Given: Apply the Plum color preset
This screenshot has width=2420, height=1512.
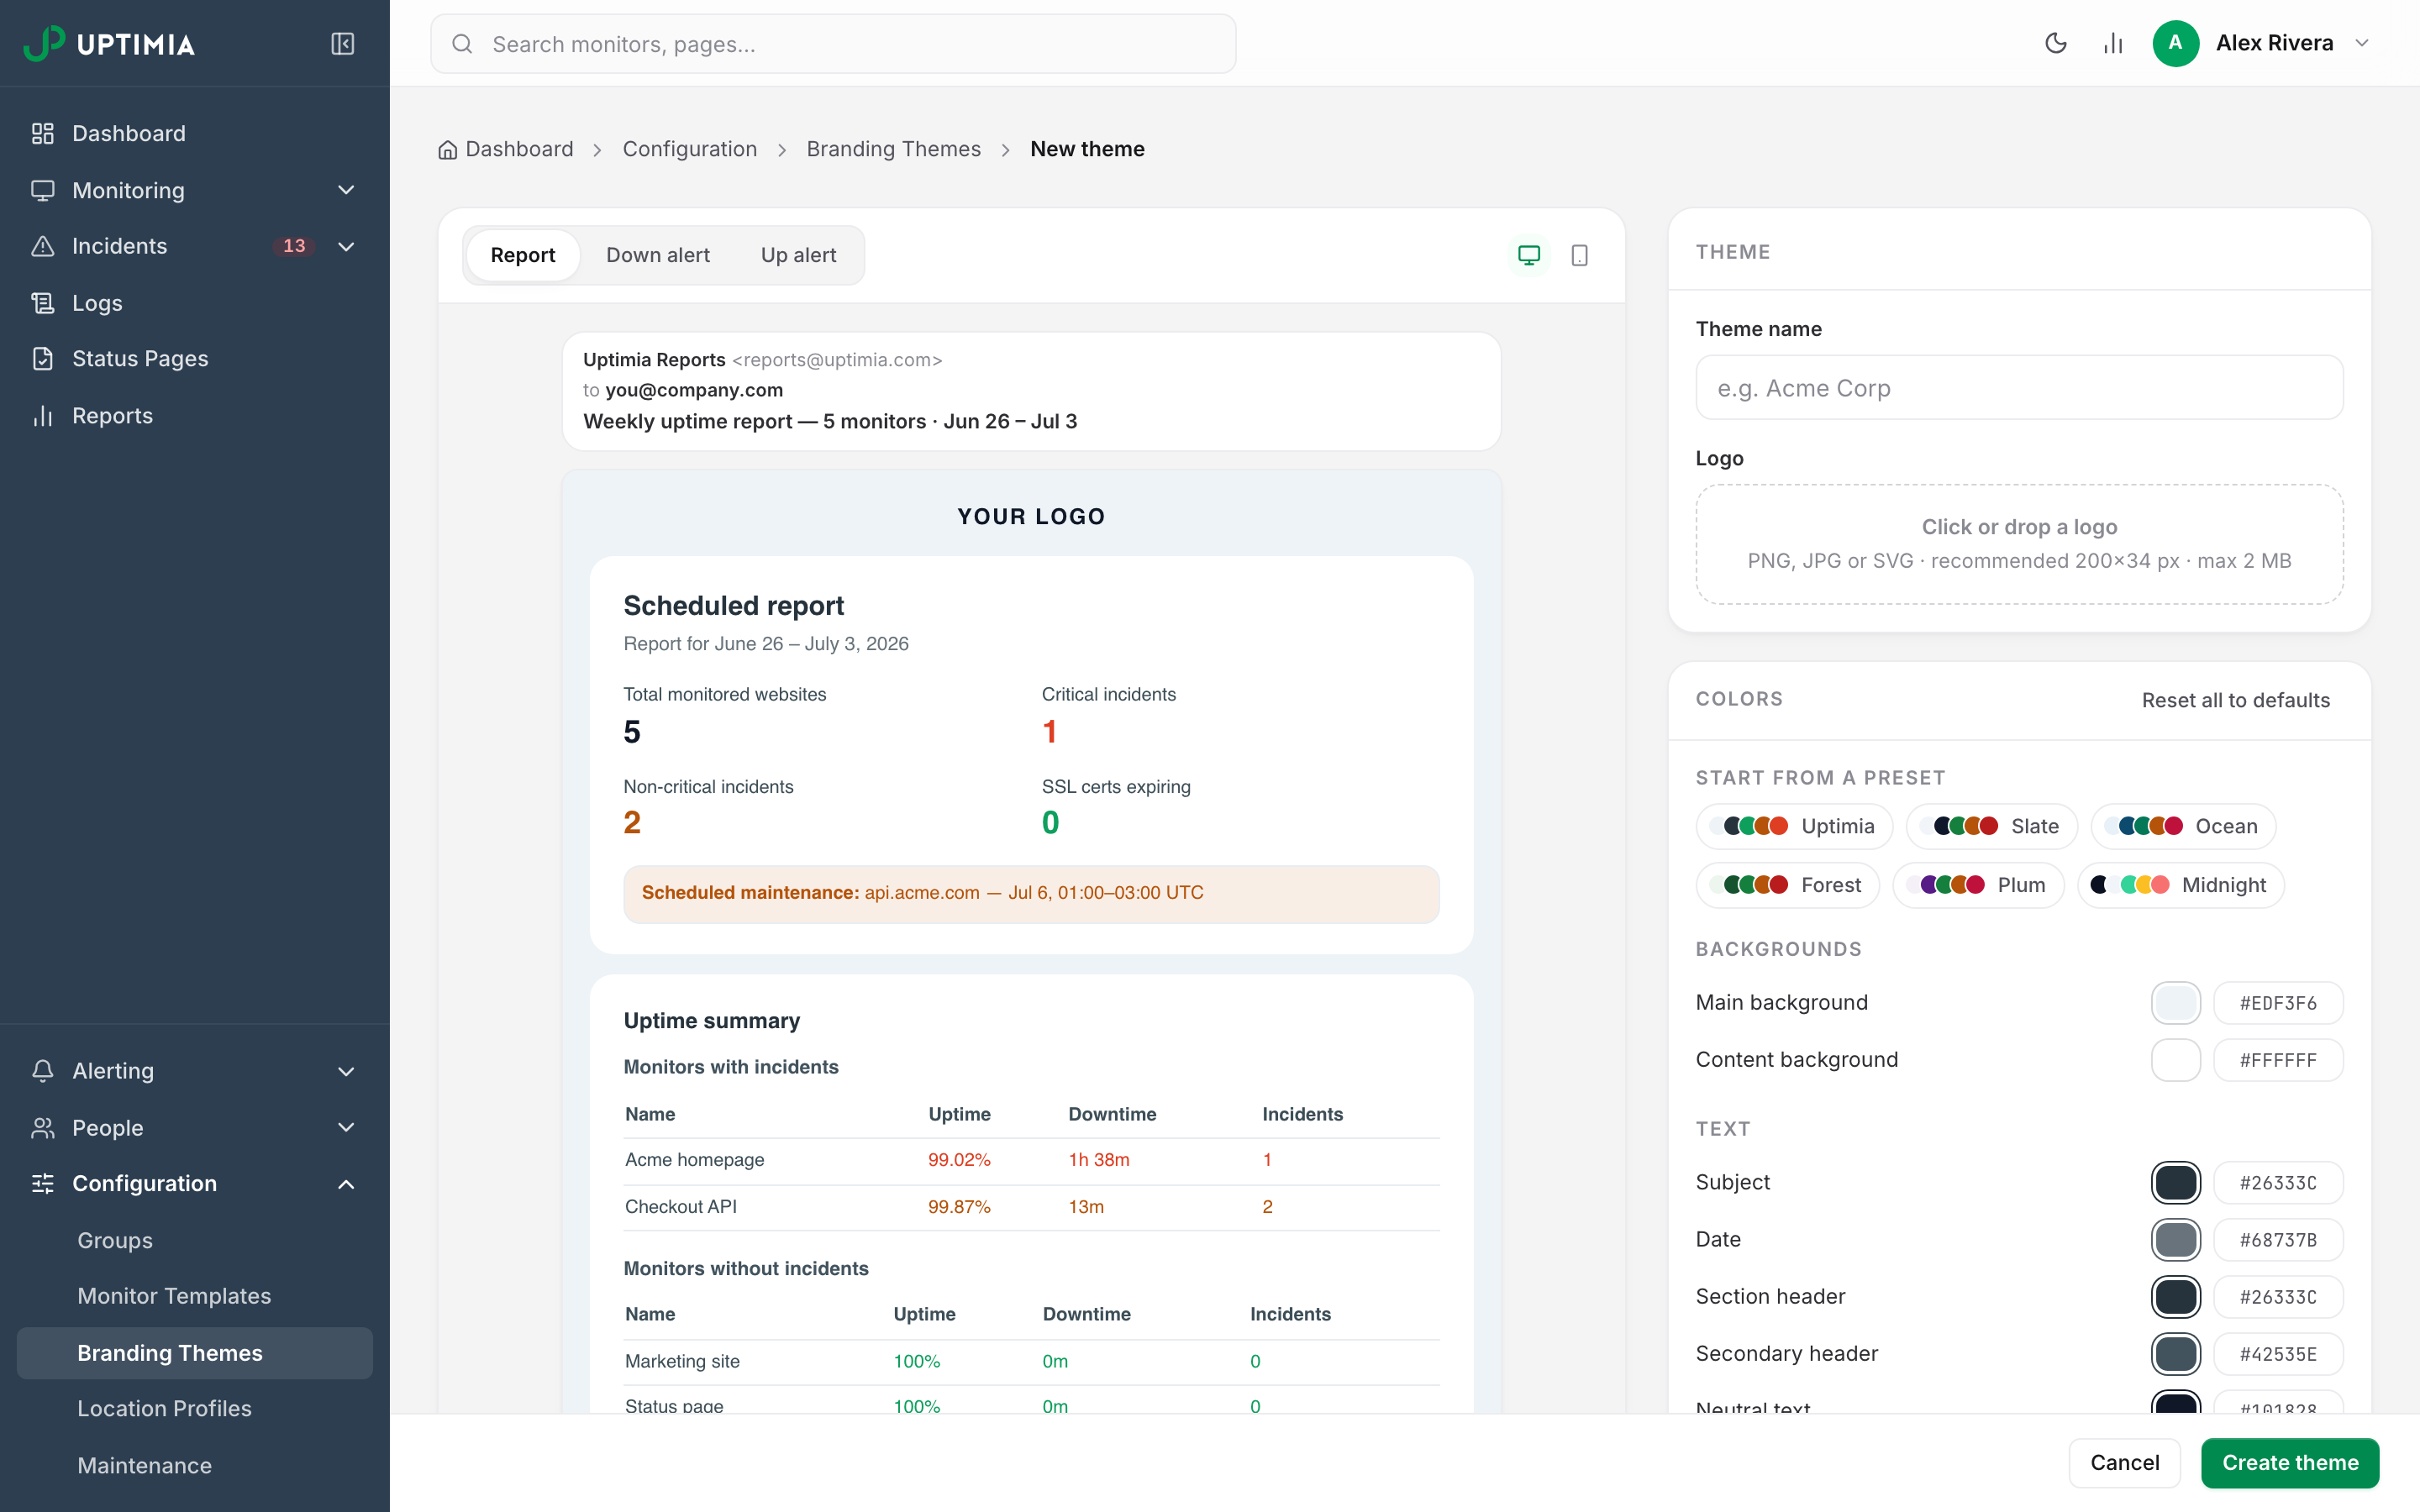Looking at the screenshot, I should click(x=1978, y=885).
